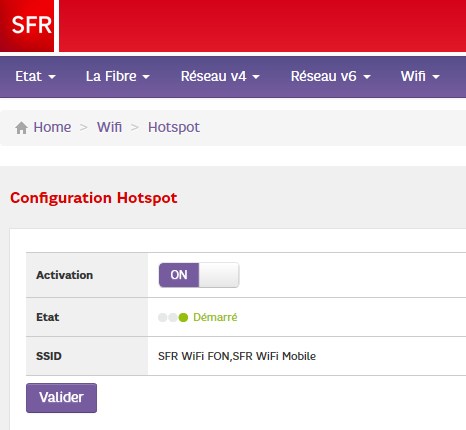
Task: Expand the La Fibre dropdown arrow
Action: [146, 77]
